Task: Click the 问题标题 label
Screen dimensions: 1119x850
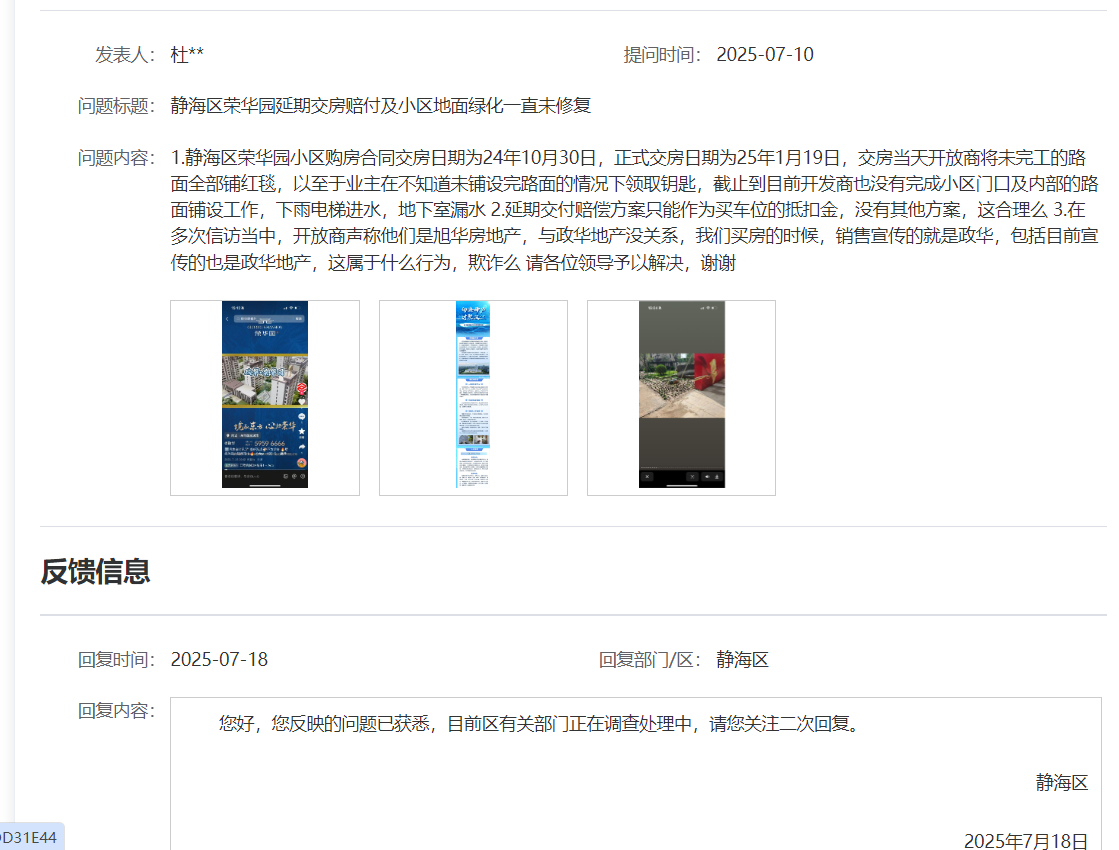Action: pos(116,106)
